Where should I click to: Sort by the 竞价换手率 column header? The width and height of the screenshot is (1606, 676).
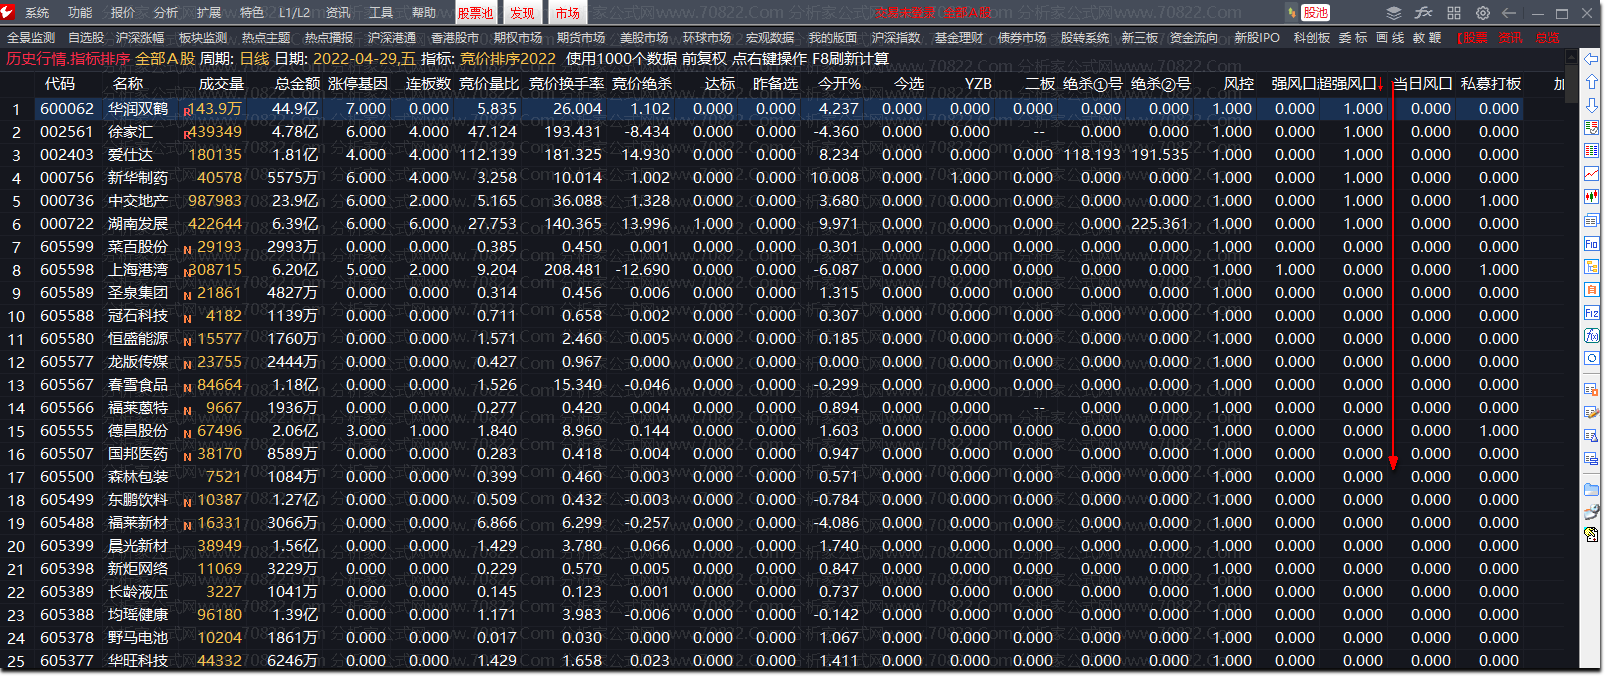tap(566, 84)
